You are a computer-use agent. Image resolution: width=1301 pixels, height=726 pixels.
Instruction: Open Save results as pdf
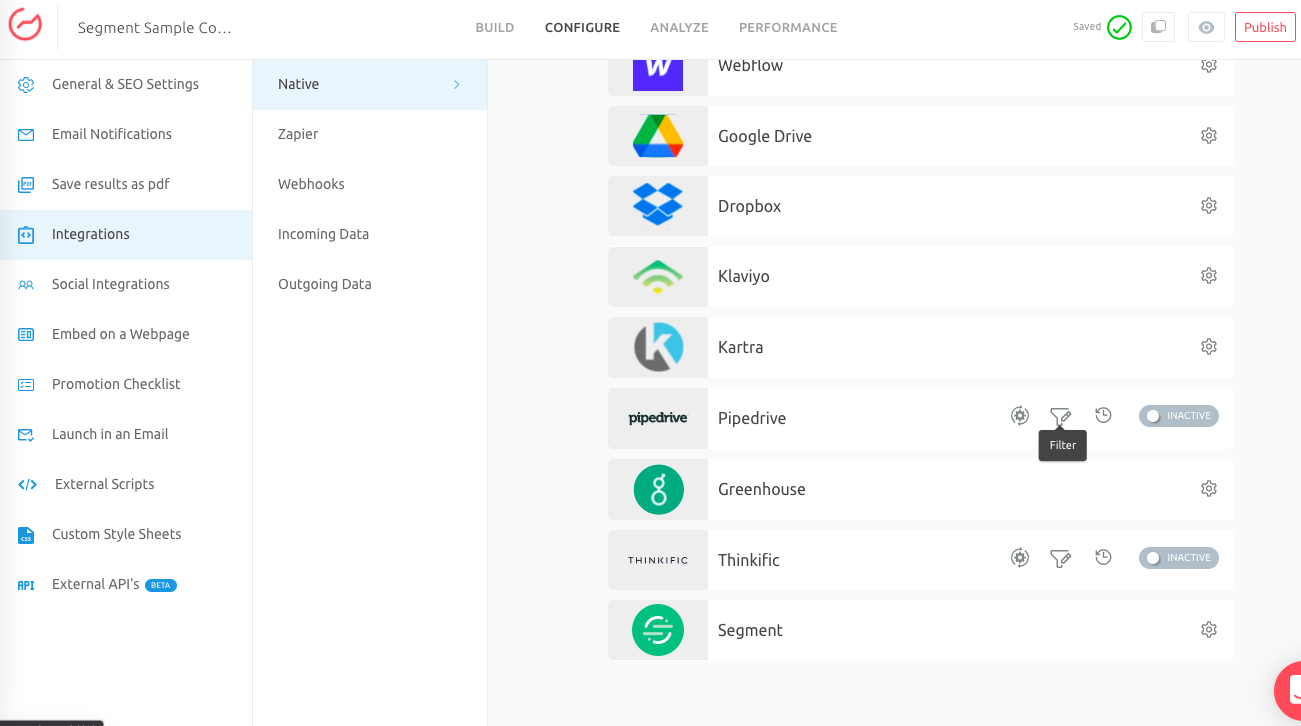coord(126,184)
